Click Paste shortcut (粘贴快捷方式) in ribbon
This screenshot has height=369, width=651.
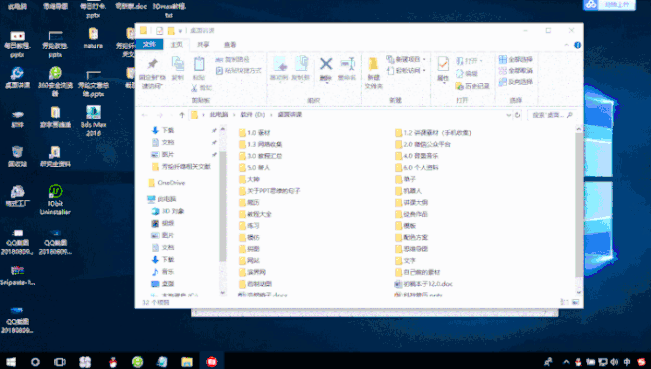[239, 71]
